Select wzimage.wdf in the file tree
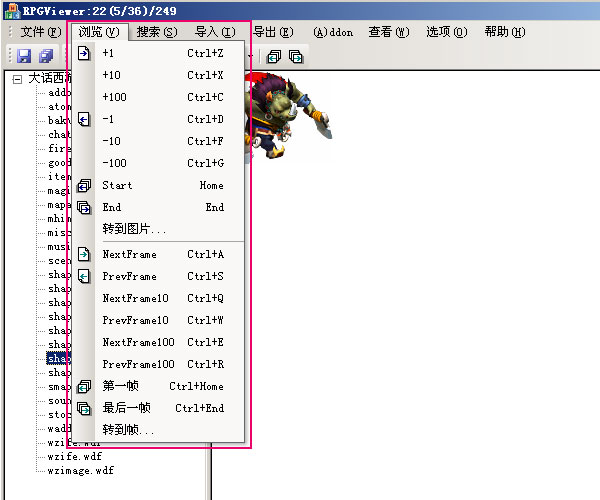 tap(81, 471)
